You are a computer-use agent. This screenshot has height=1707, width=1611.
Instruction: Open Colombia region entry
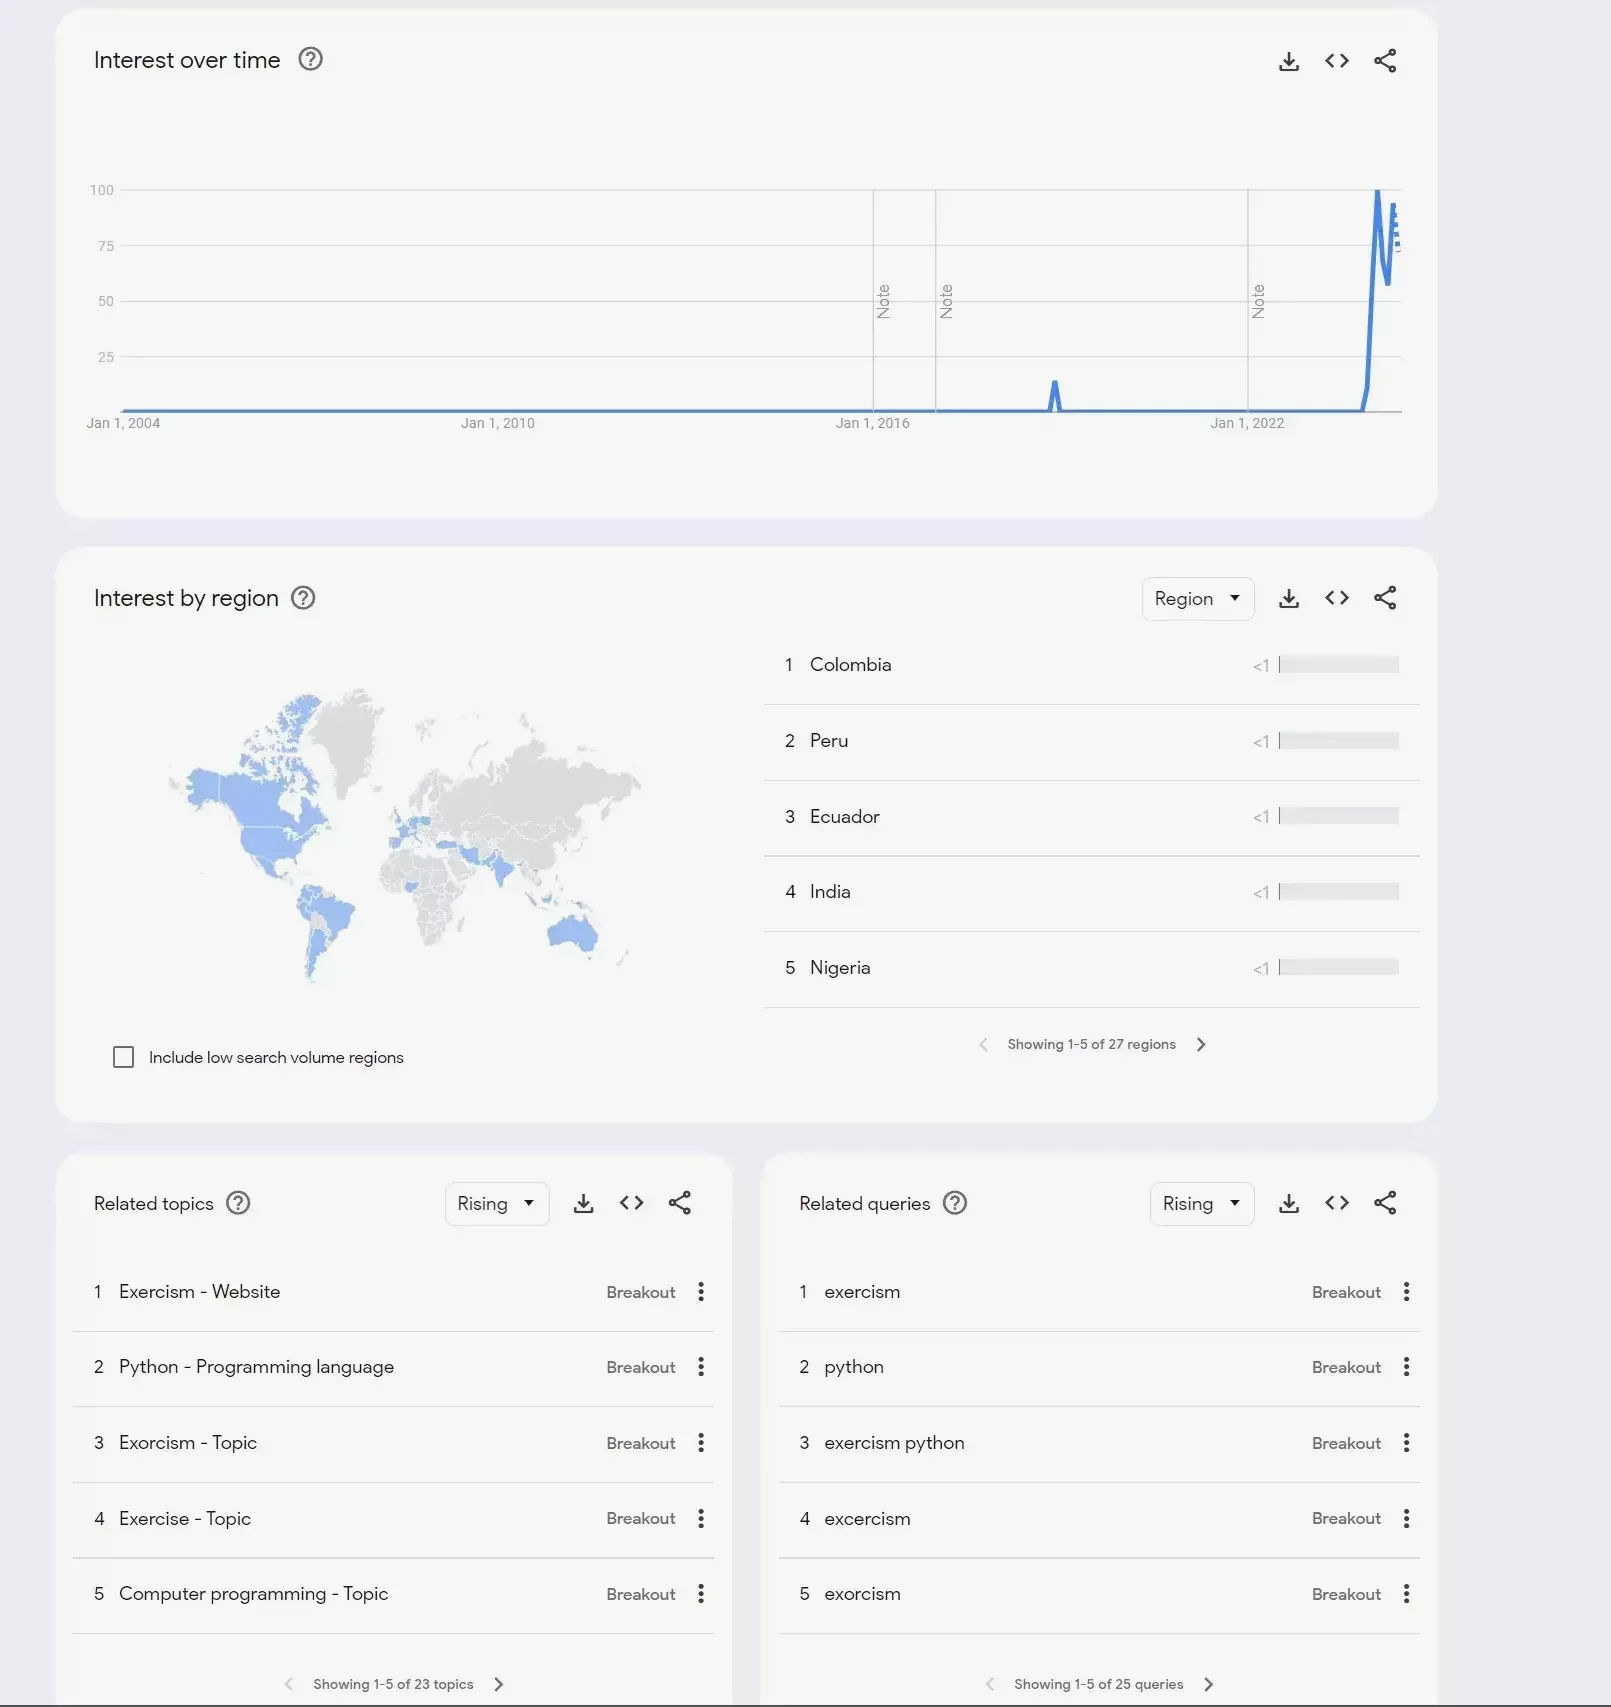coord(1092,665)
